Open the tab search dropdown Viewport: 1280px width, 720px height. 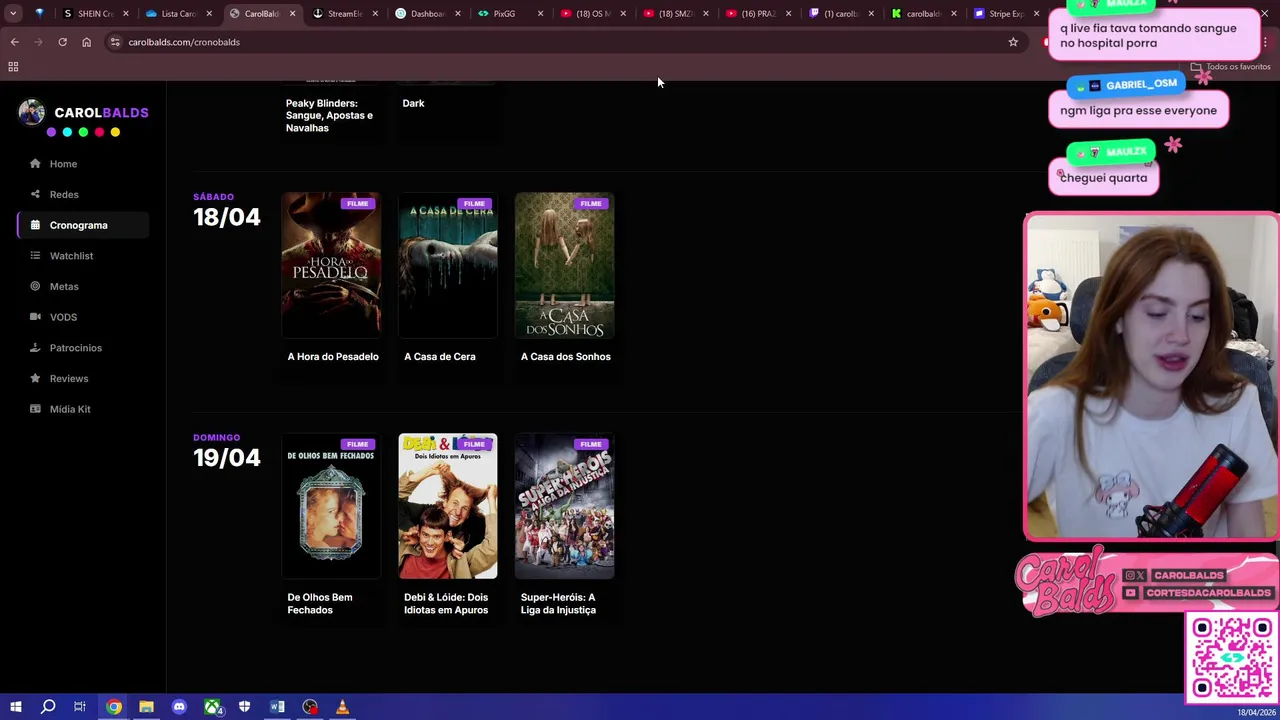(x=13, y=14)
